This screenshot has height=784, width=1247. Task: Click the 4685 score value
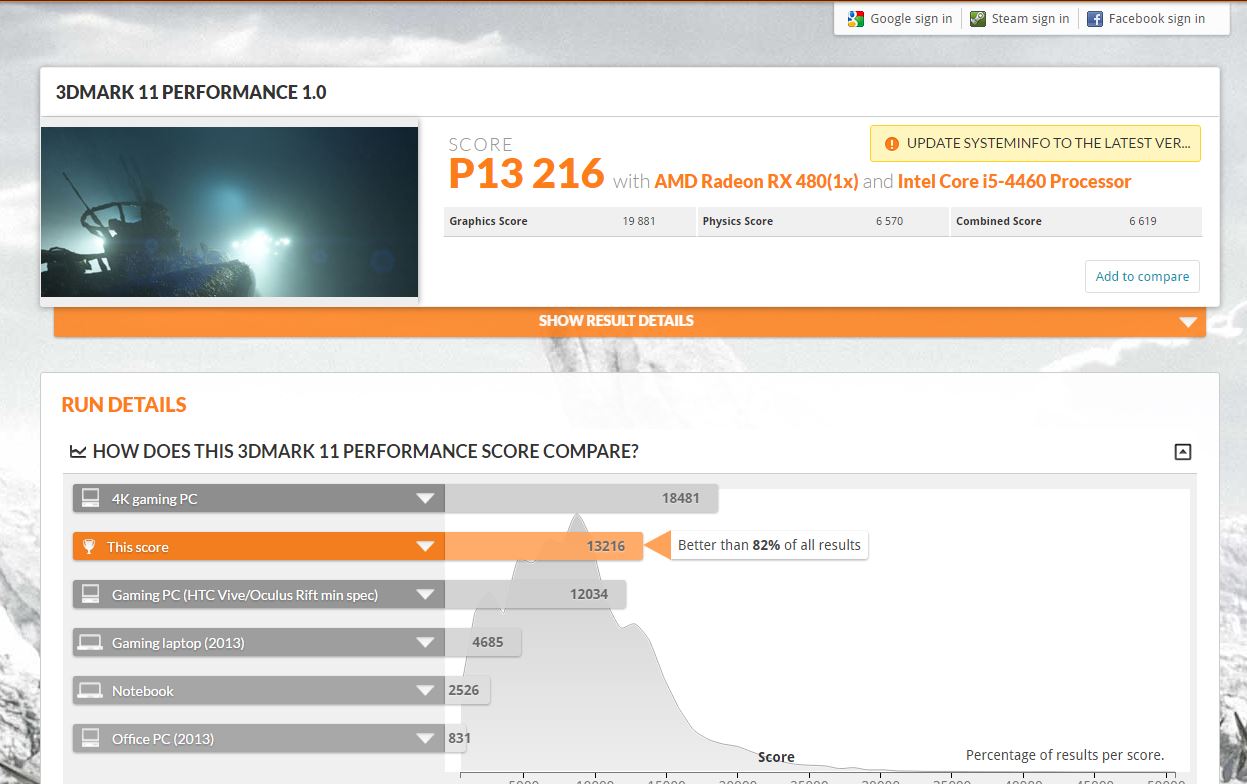488,642
